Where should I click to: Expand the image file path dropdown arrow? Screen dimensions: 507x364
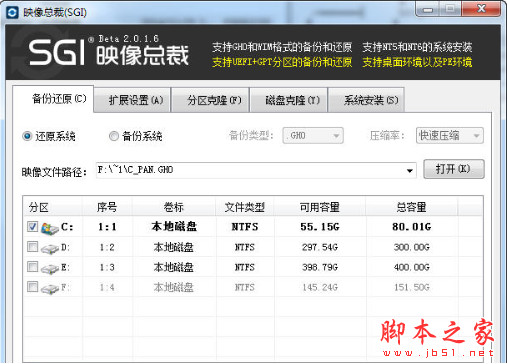409,171
